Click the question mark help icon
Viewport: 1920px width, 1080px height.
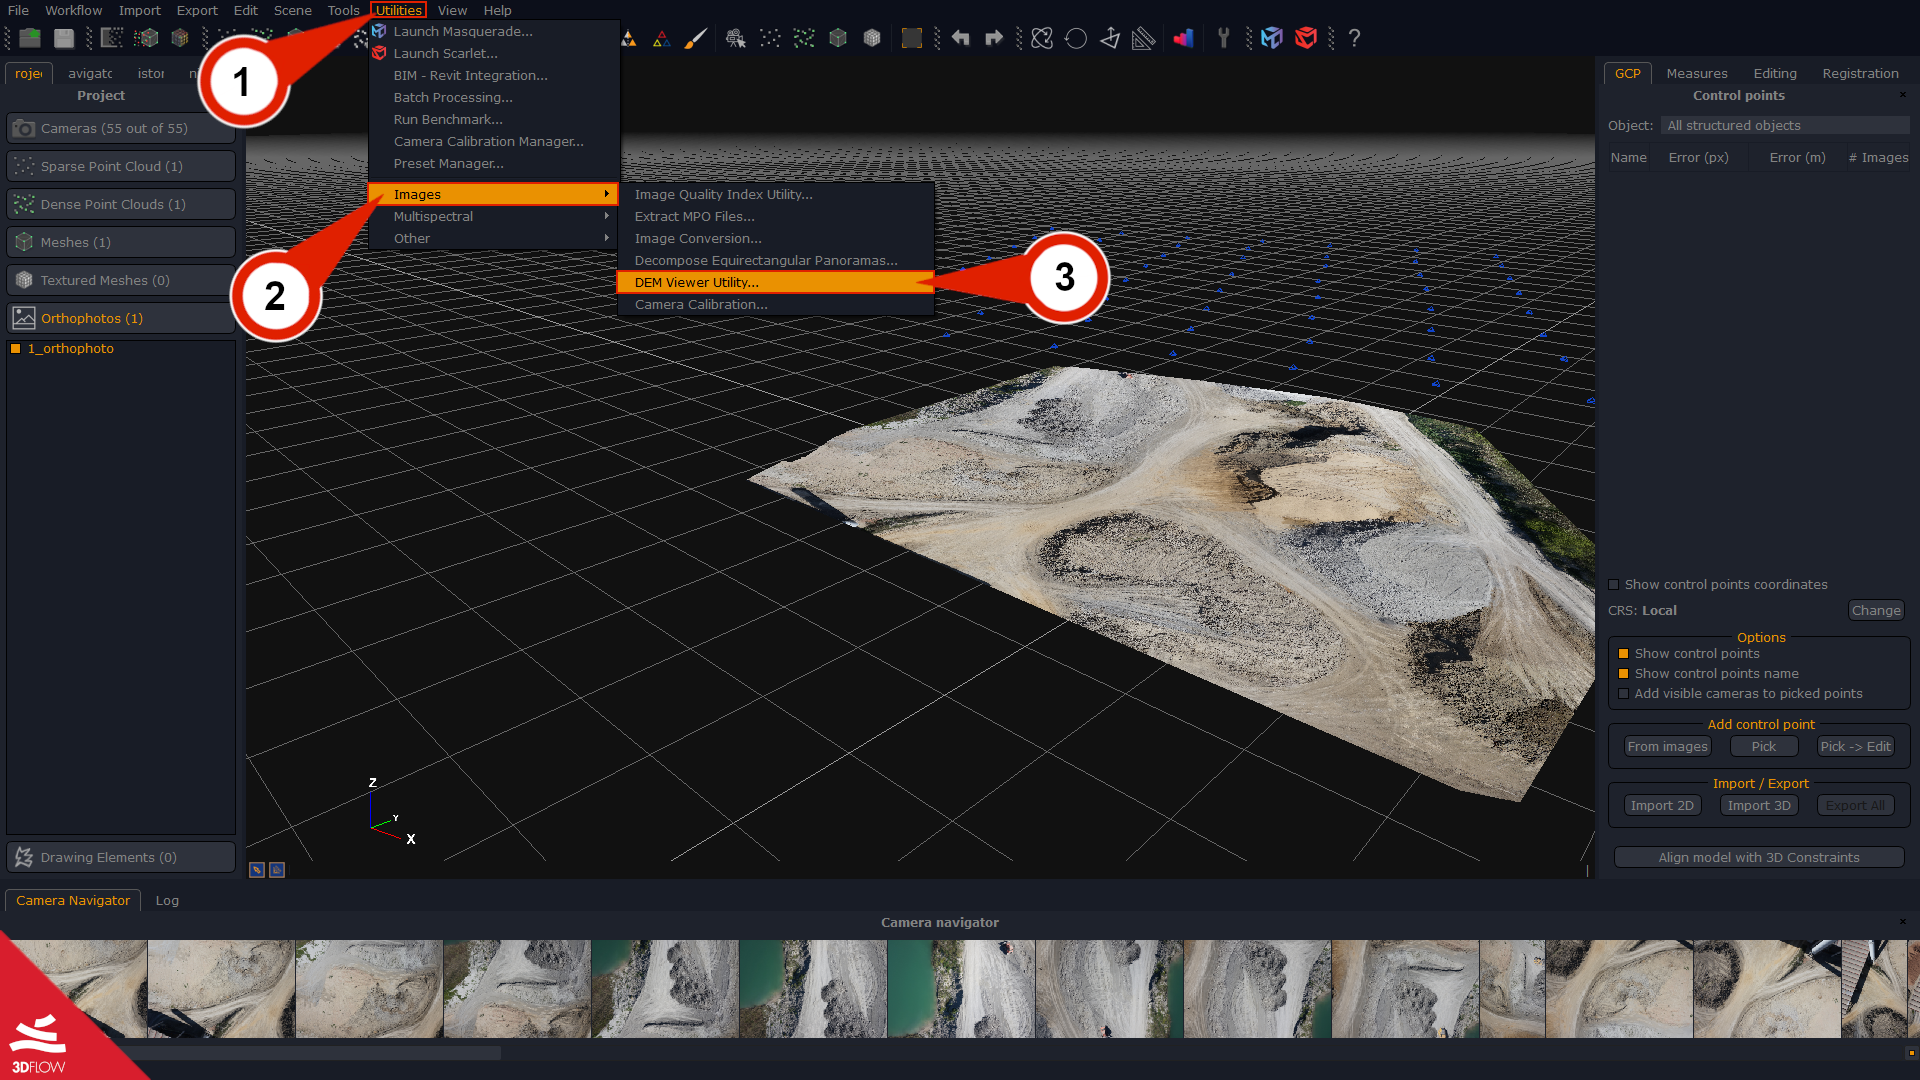(x=1354, y=38)
